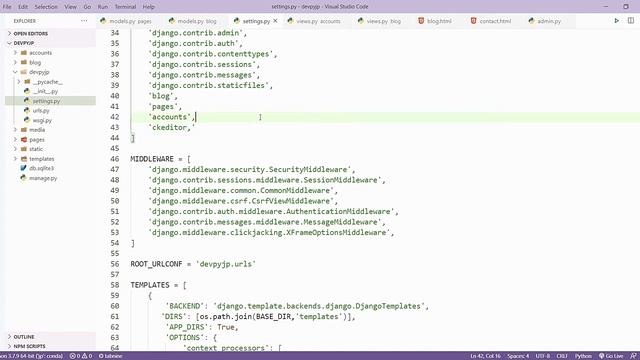Open the View menu
This screenshot has height=360, width=640.
pos(70,7)
